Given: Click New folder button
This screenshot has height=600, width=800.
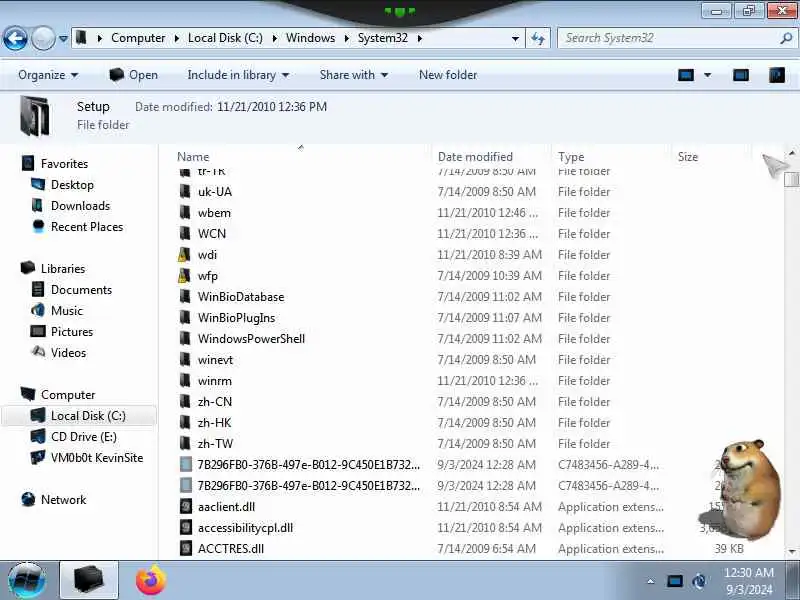Looking at the screenshot, I should [448, 75].
